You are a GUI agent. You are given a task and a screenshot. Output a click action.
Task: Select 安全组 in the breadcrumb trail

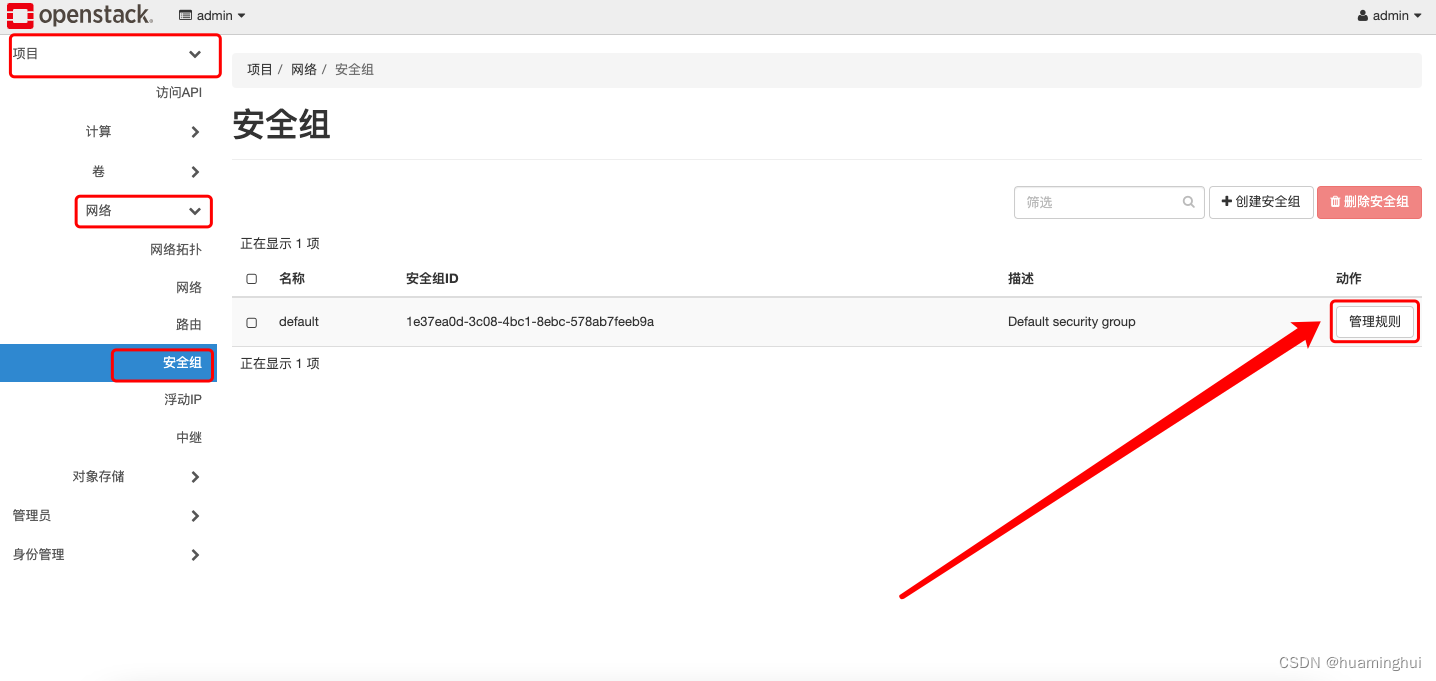click(x=354, y=69)
